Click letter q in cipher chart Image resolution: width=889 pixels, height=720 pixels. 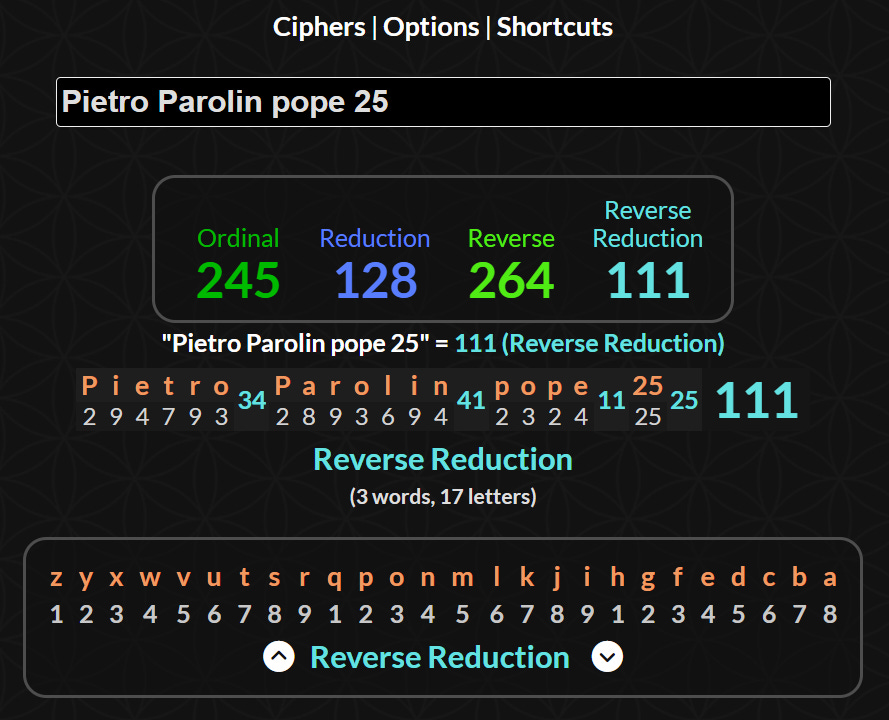pyautogui.click(x=335, y=578)
